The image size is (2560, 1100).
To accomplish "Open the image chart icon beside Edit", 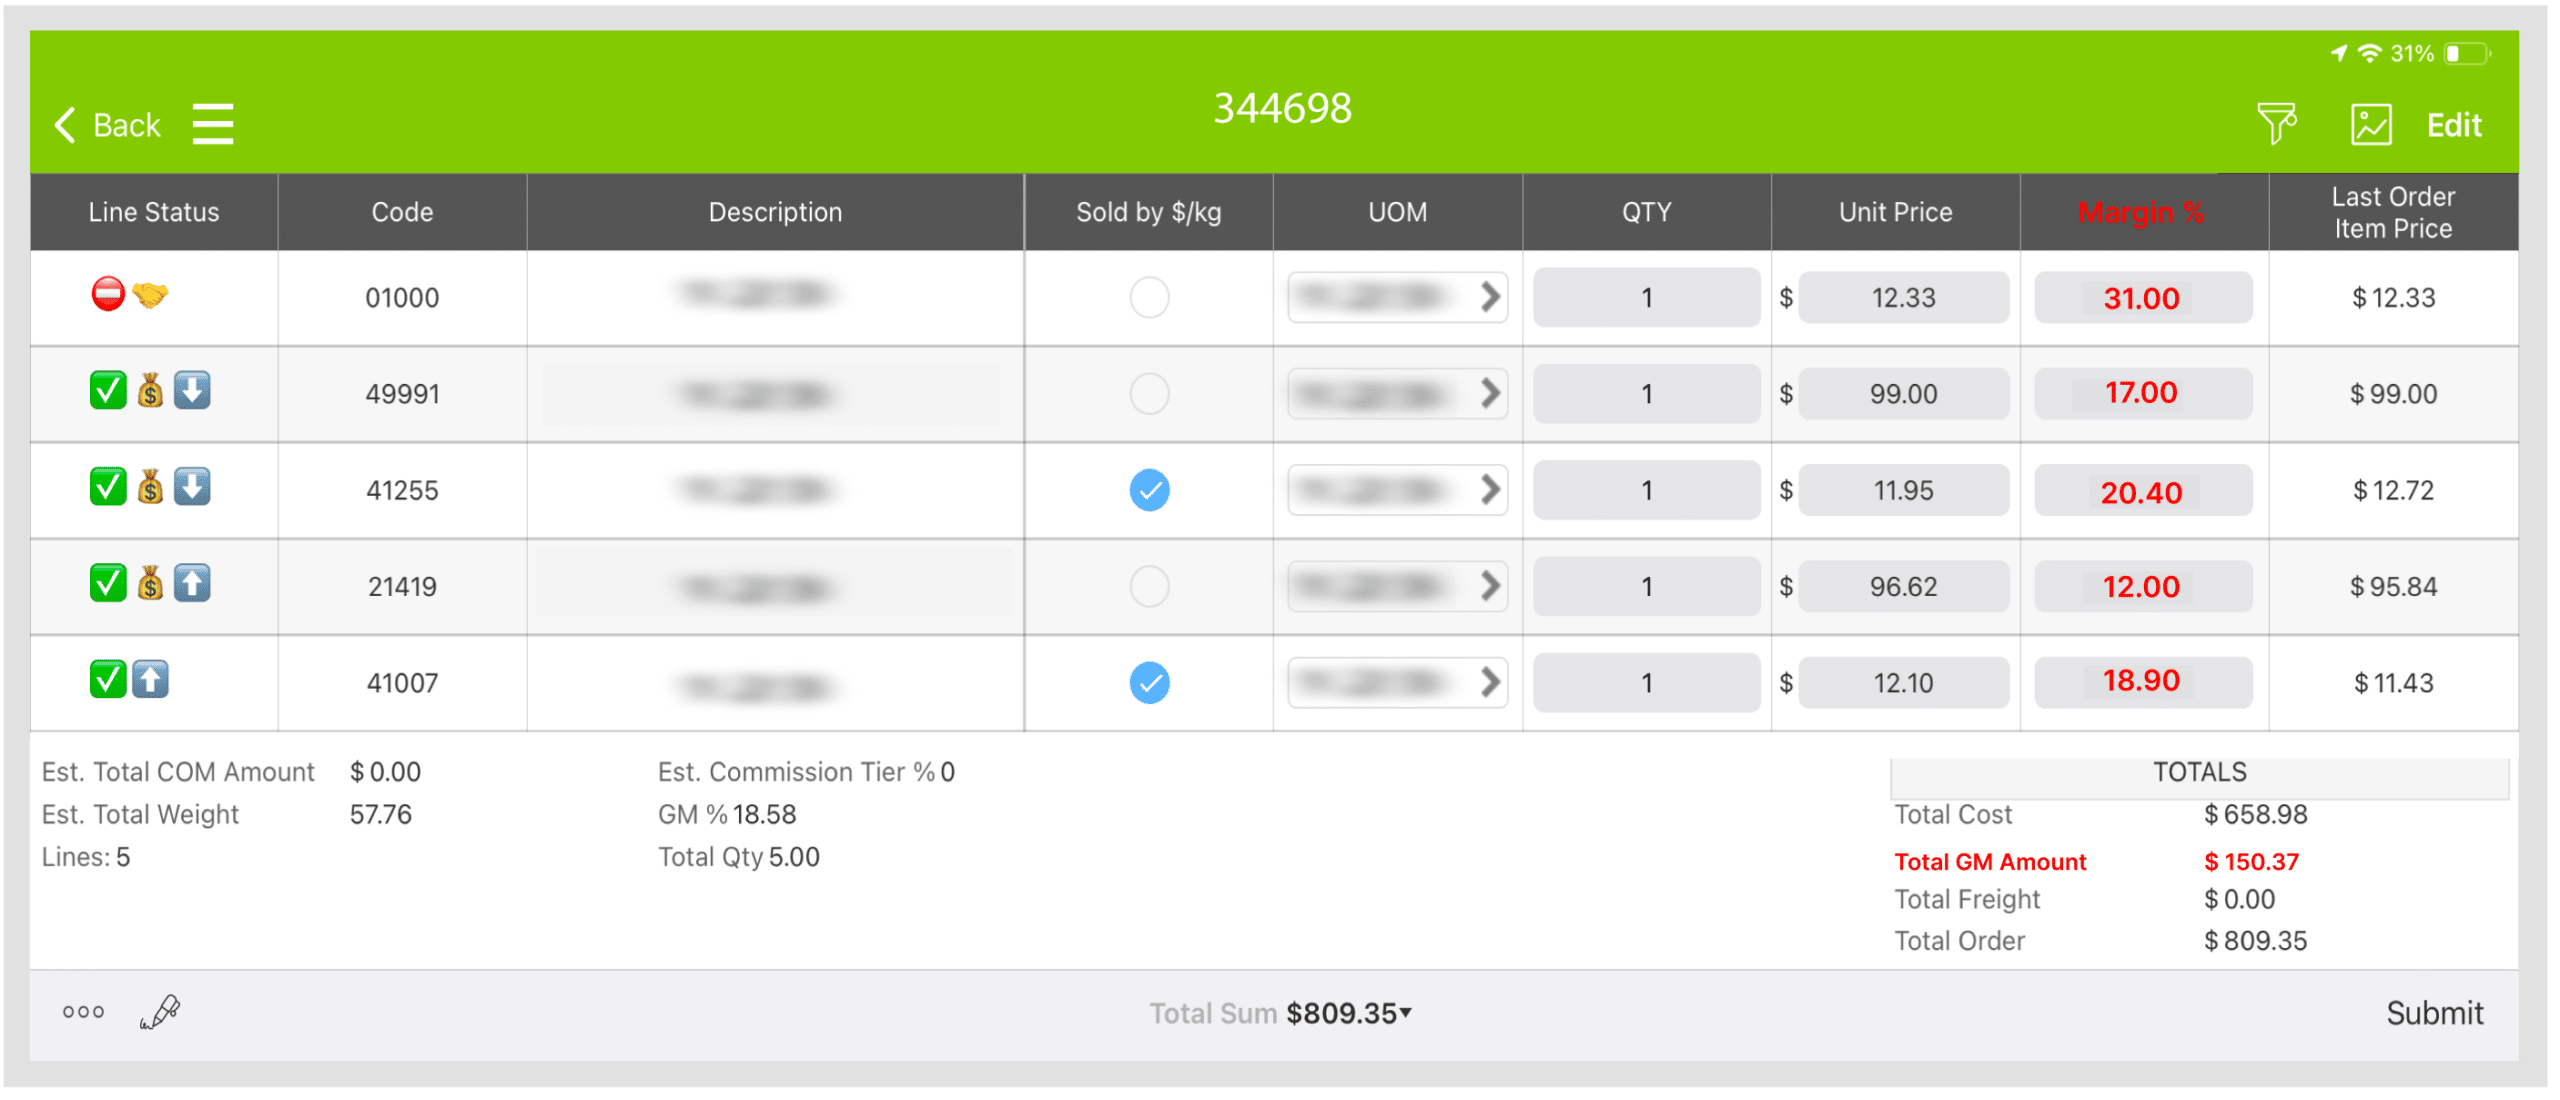I will pyautogui.click(x=2370, y=125).
